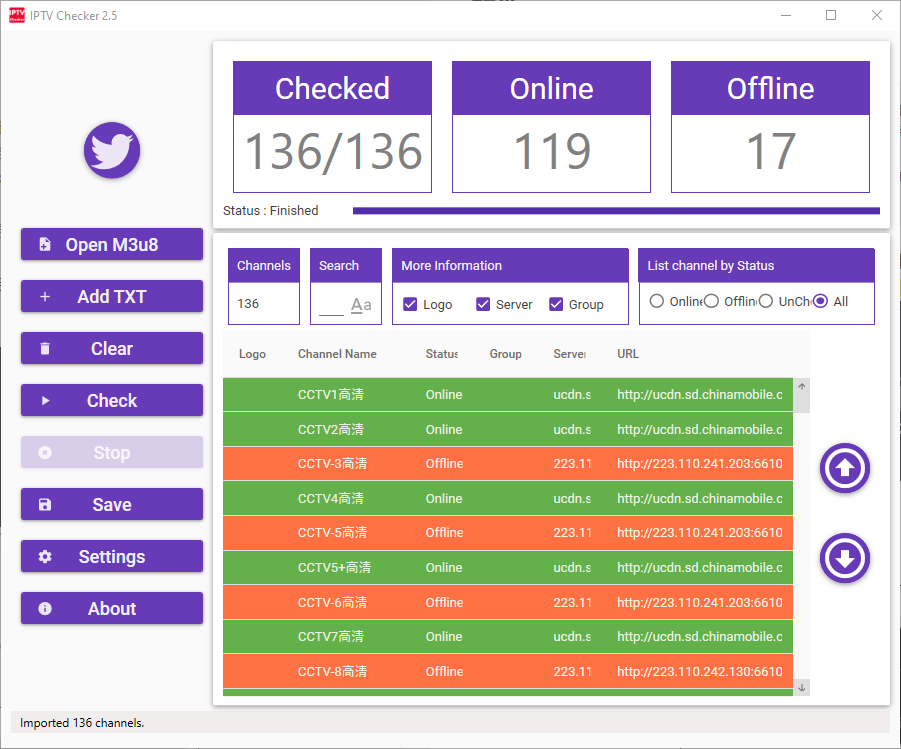This screenshot has width=901, height=749.
Task: Click the URL column header
Action: pos(628,354)
